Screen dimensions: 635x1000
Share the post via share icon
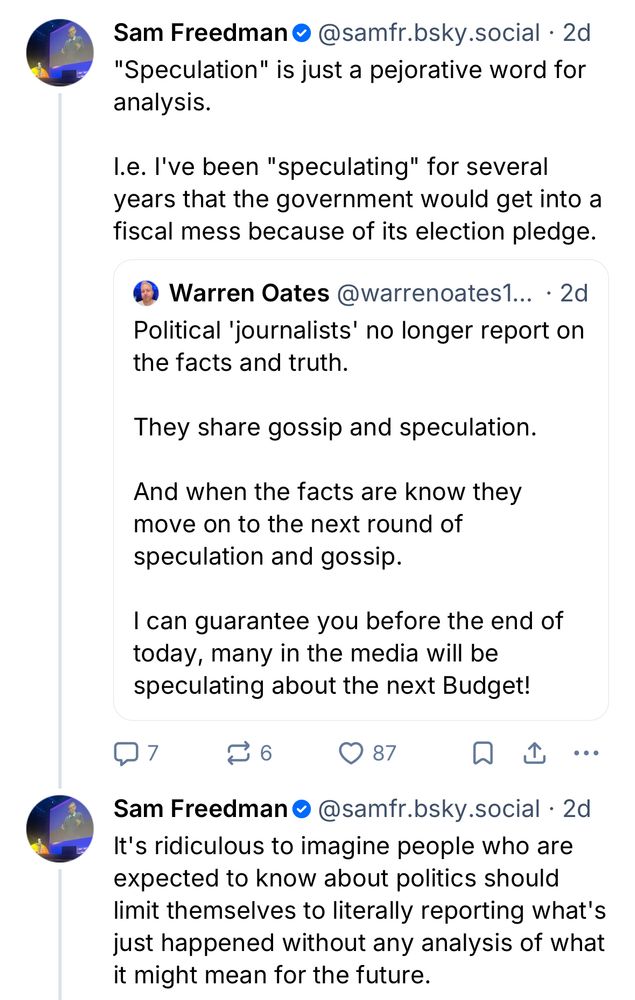tap(535, 753)
